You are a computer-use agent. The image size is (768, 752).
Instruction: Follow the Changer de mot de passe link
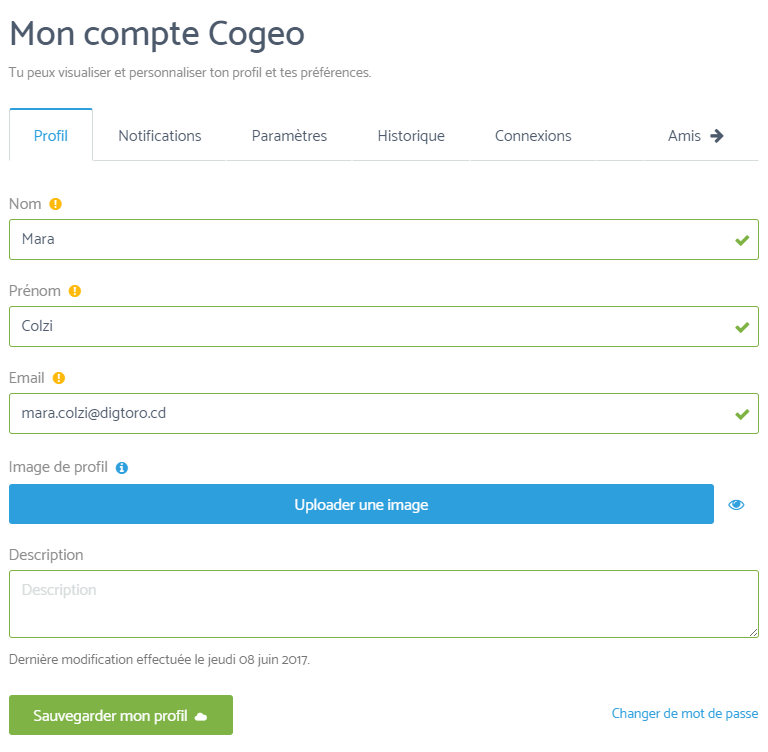click(x=685, y=713)
